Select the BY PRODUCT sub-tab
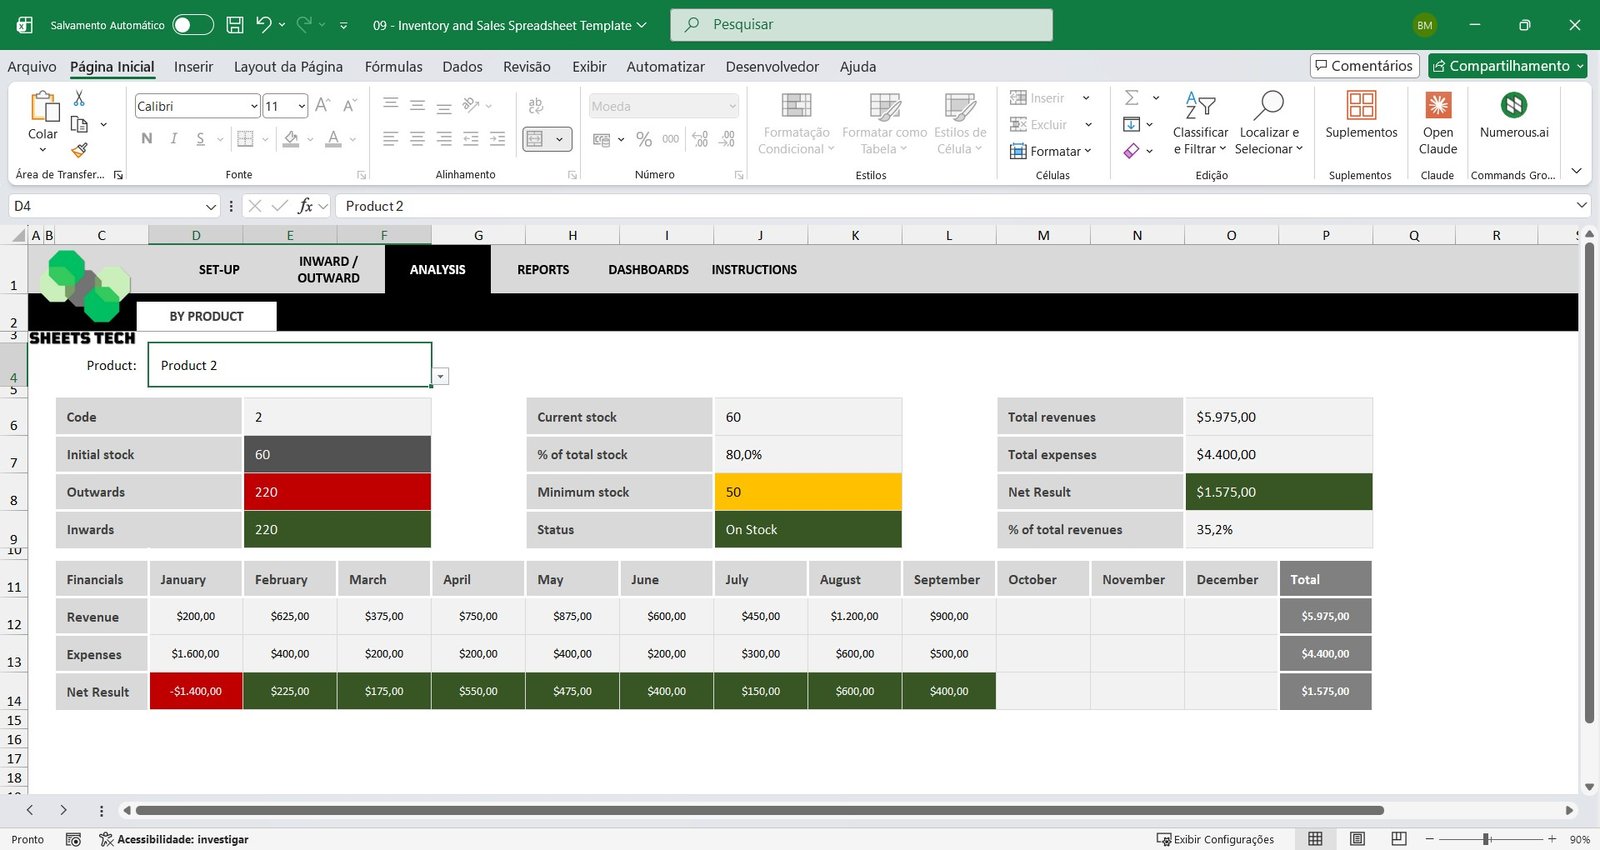The width and height of the screenshot is (1600, 850). [206, 316]
